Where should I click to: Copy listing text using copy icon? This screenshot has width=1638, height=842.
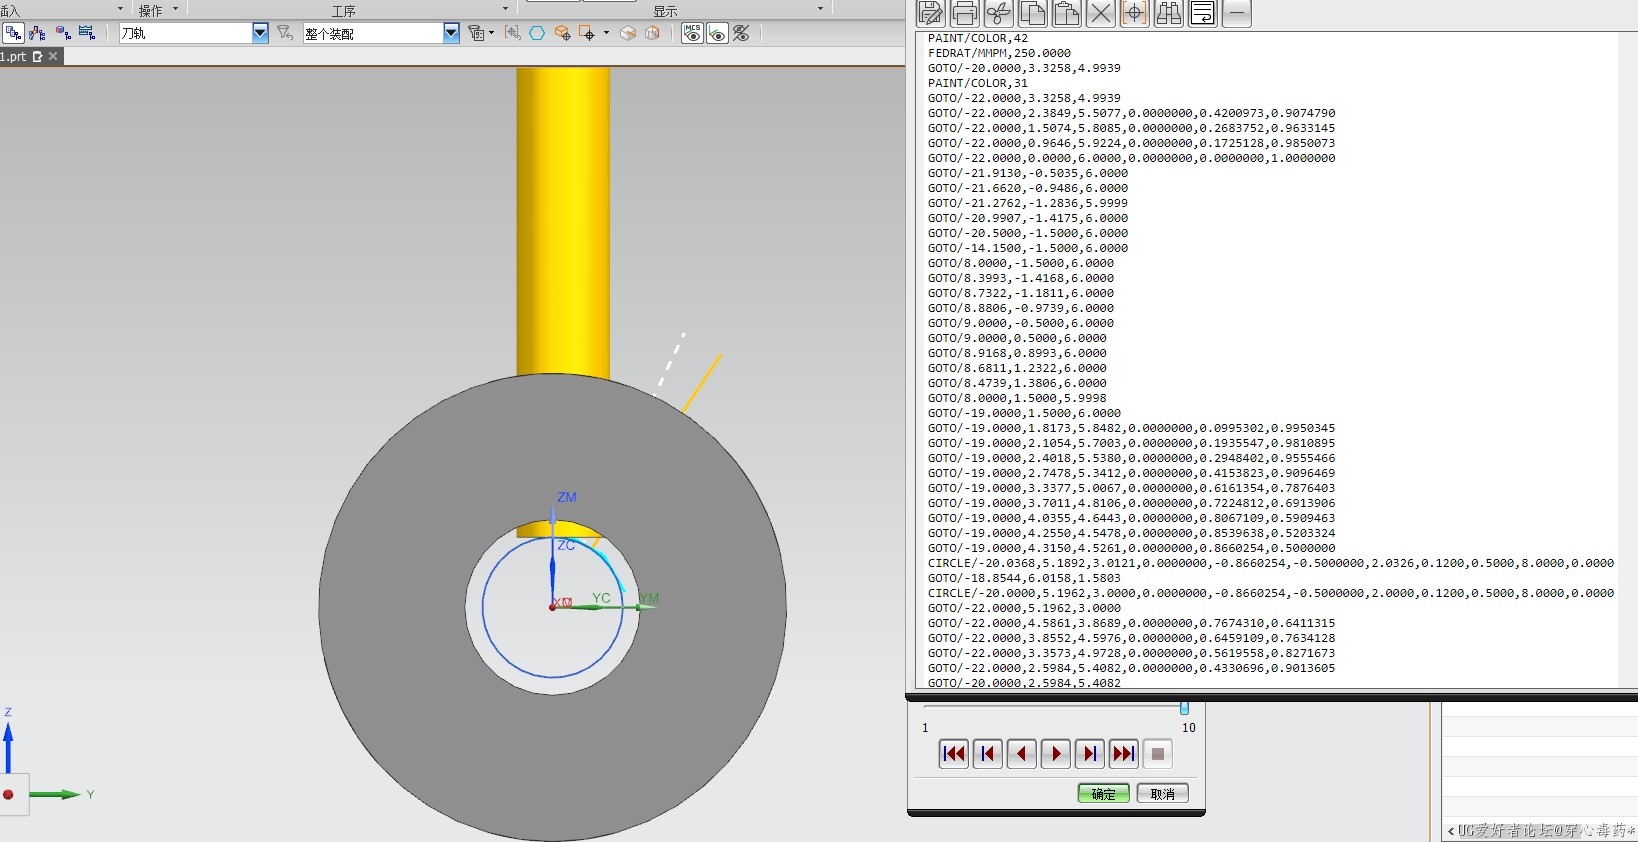[x=1033, y=14]
